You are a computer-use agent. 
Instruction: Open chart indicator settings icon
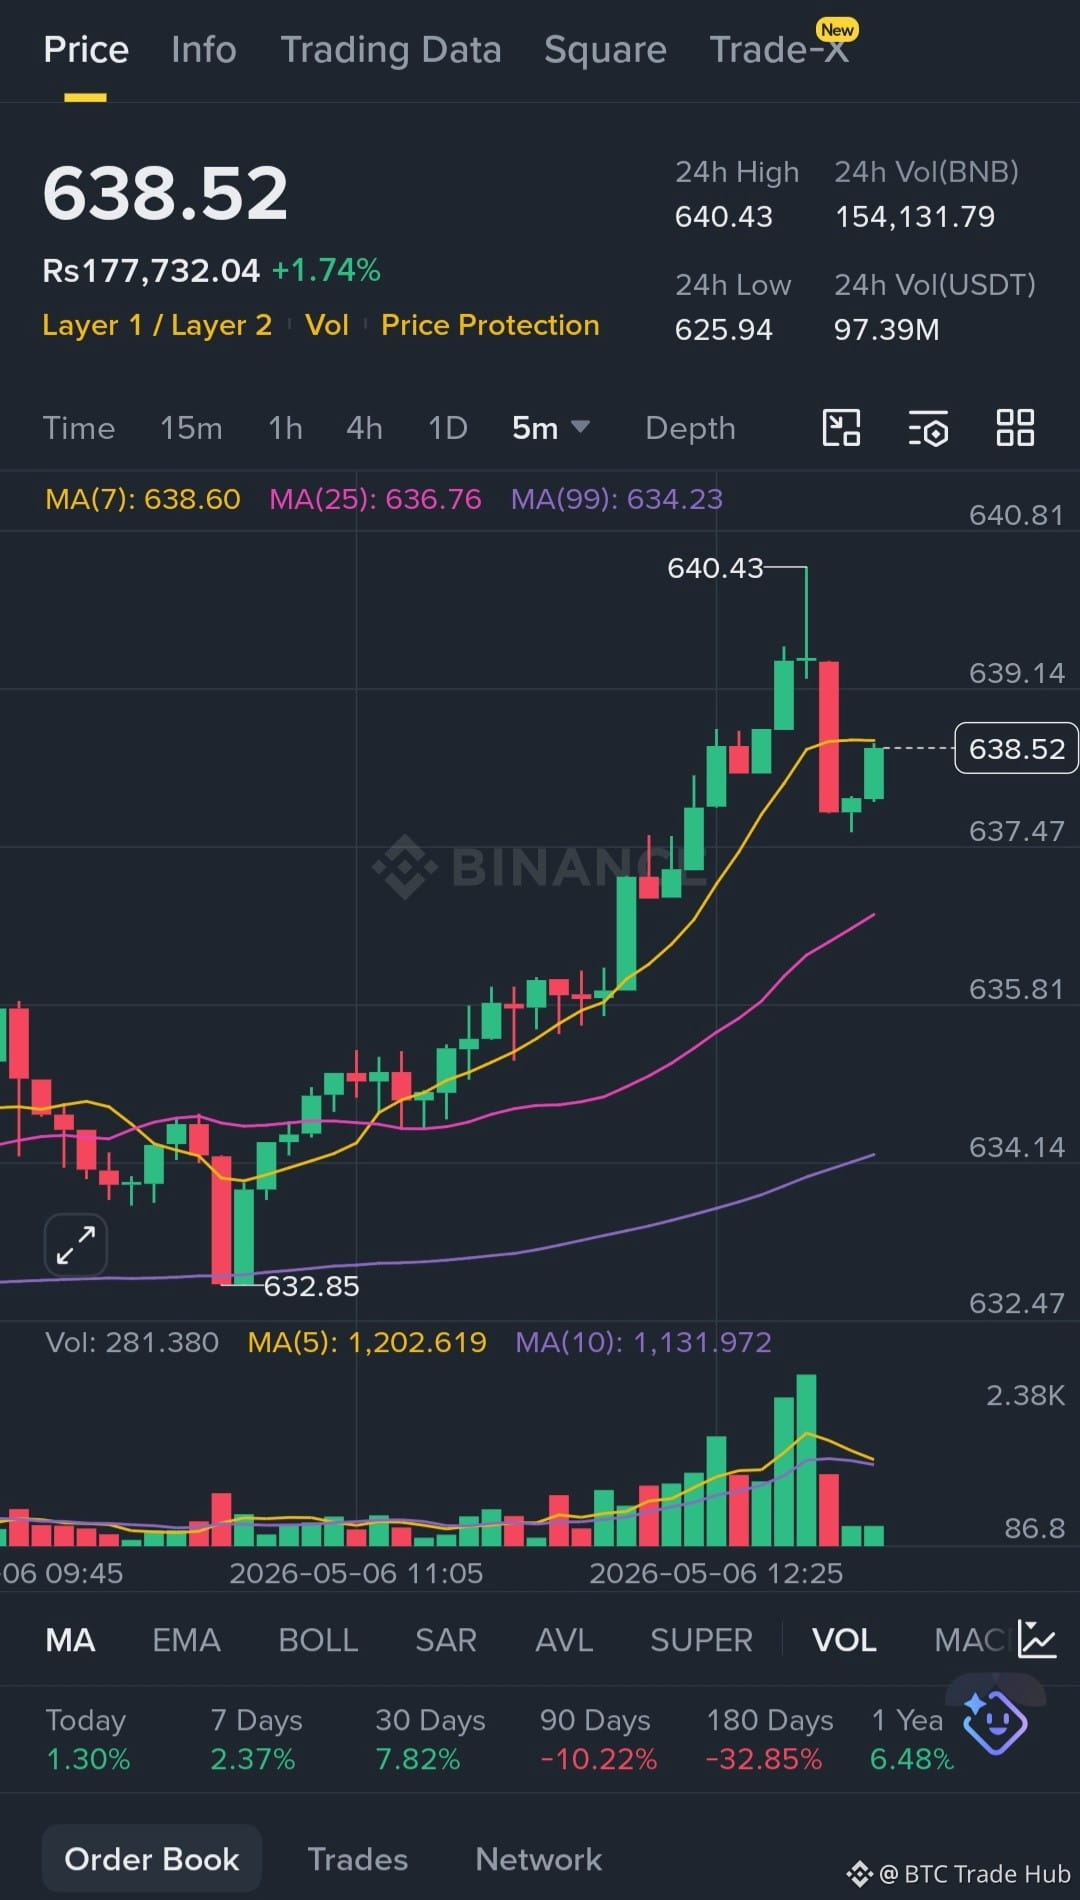pos(928,428)
